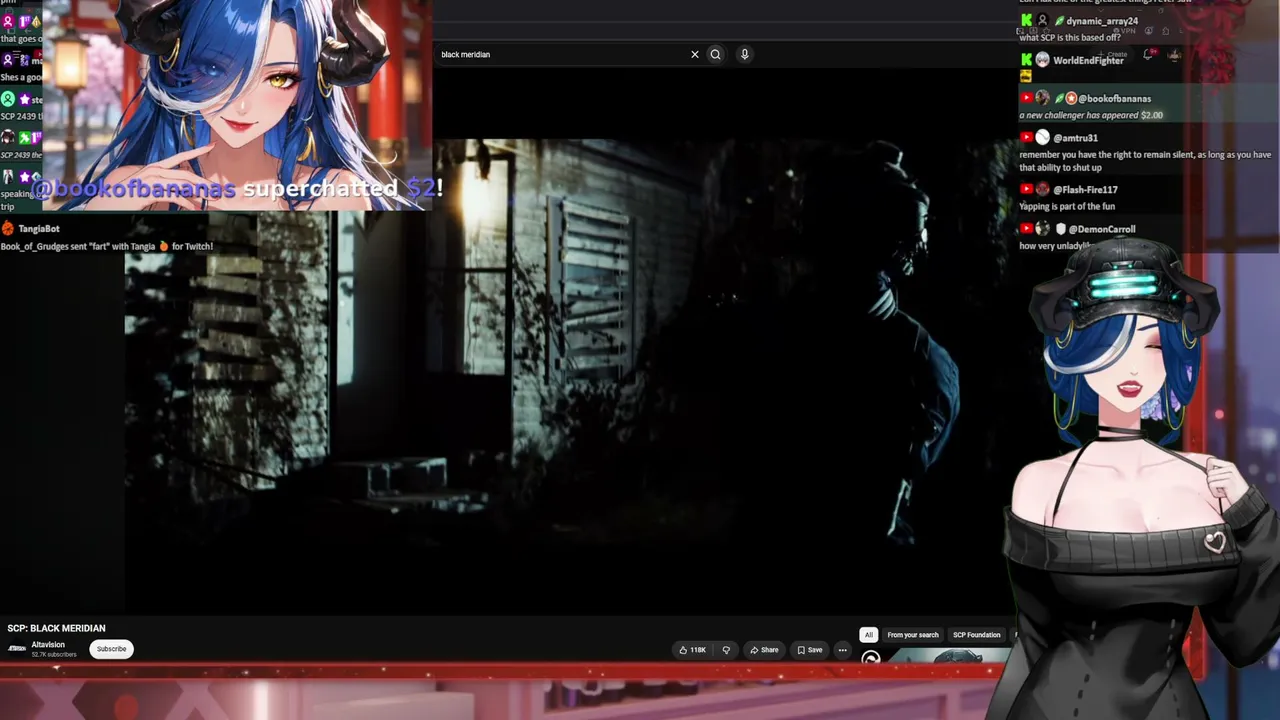Viewport: 1280px width, 720px height.
Task: Click the TangiaBot orange avatar icon
Action: (x=8, y=228)
